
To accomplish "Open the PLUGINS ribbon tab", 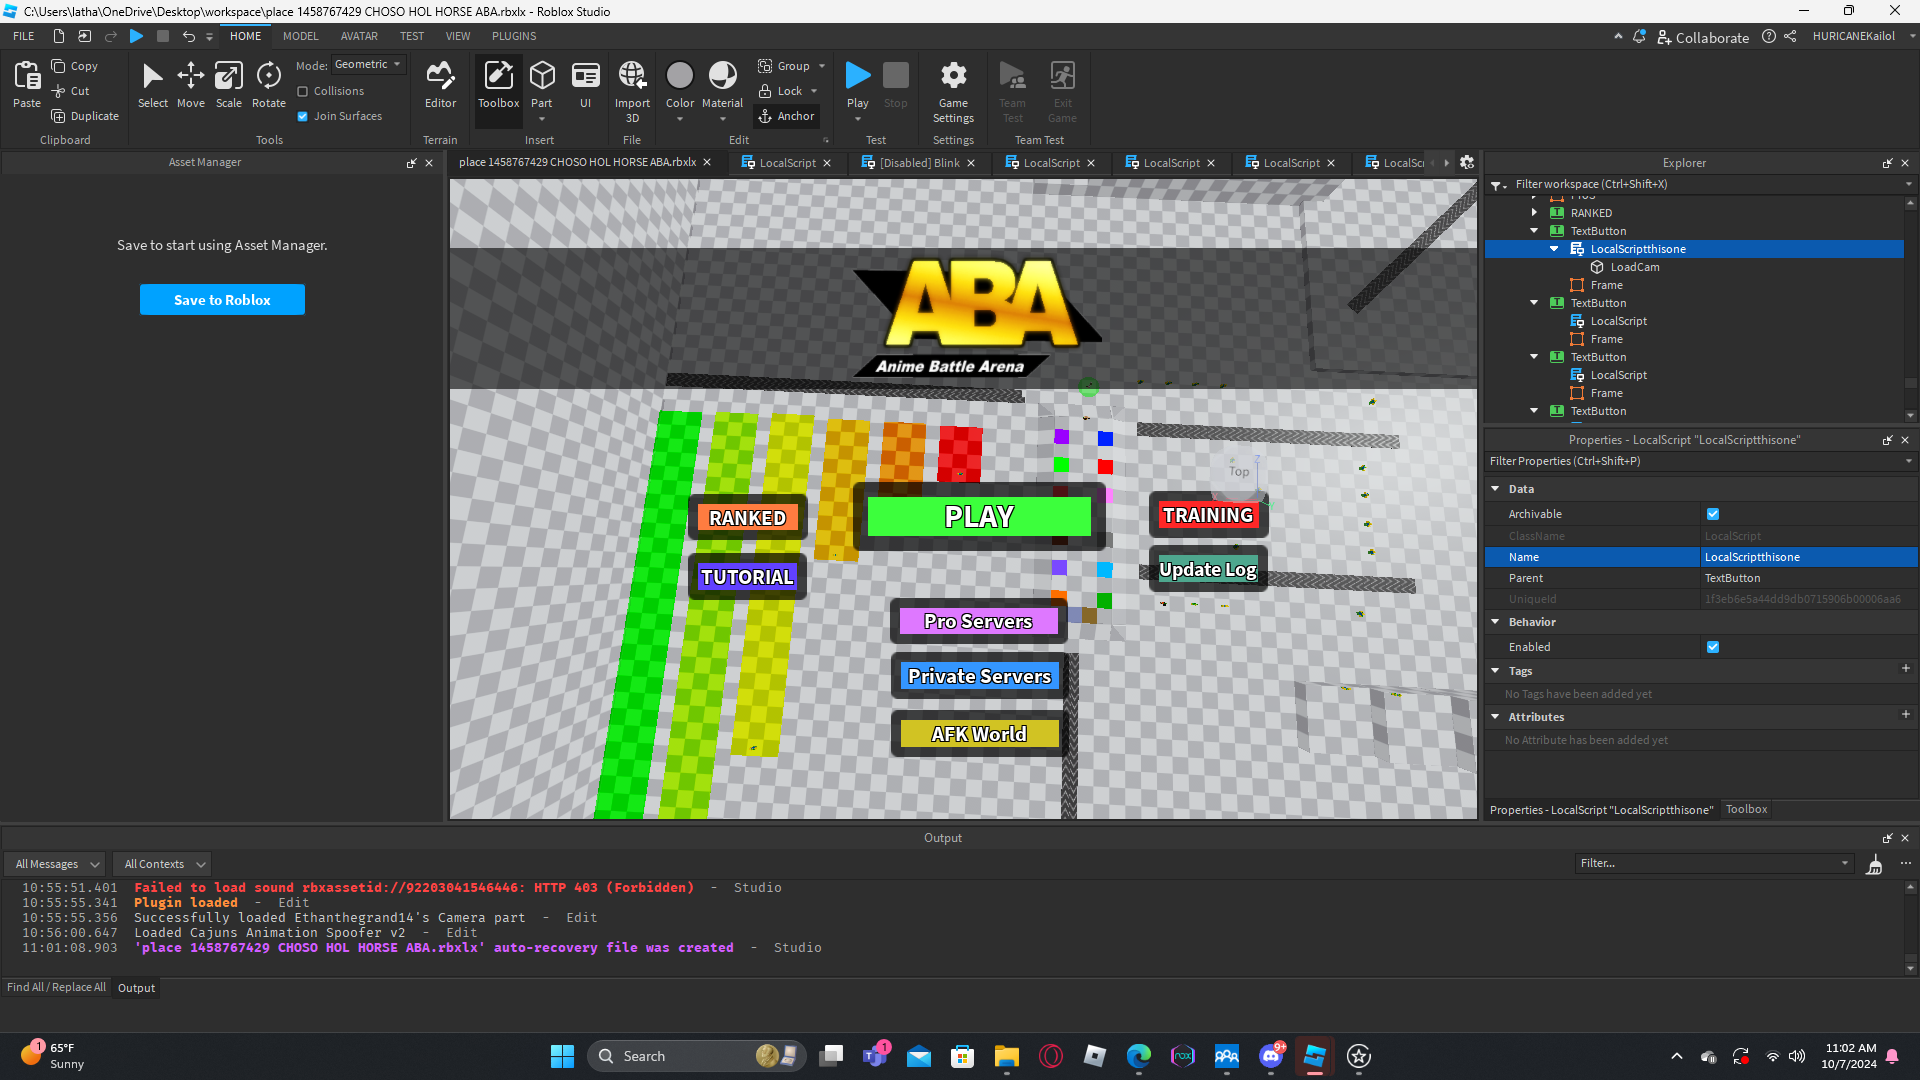I will click(514, 36).
